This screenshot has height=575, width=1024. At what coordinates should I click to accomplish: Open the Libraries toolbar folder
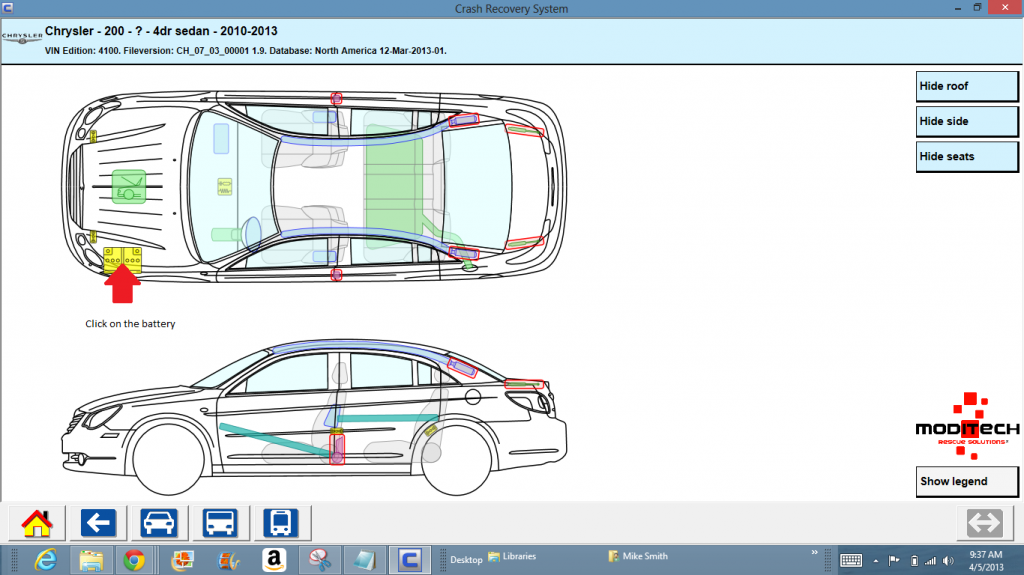(x=512, y=557)
